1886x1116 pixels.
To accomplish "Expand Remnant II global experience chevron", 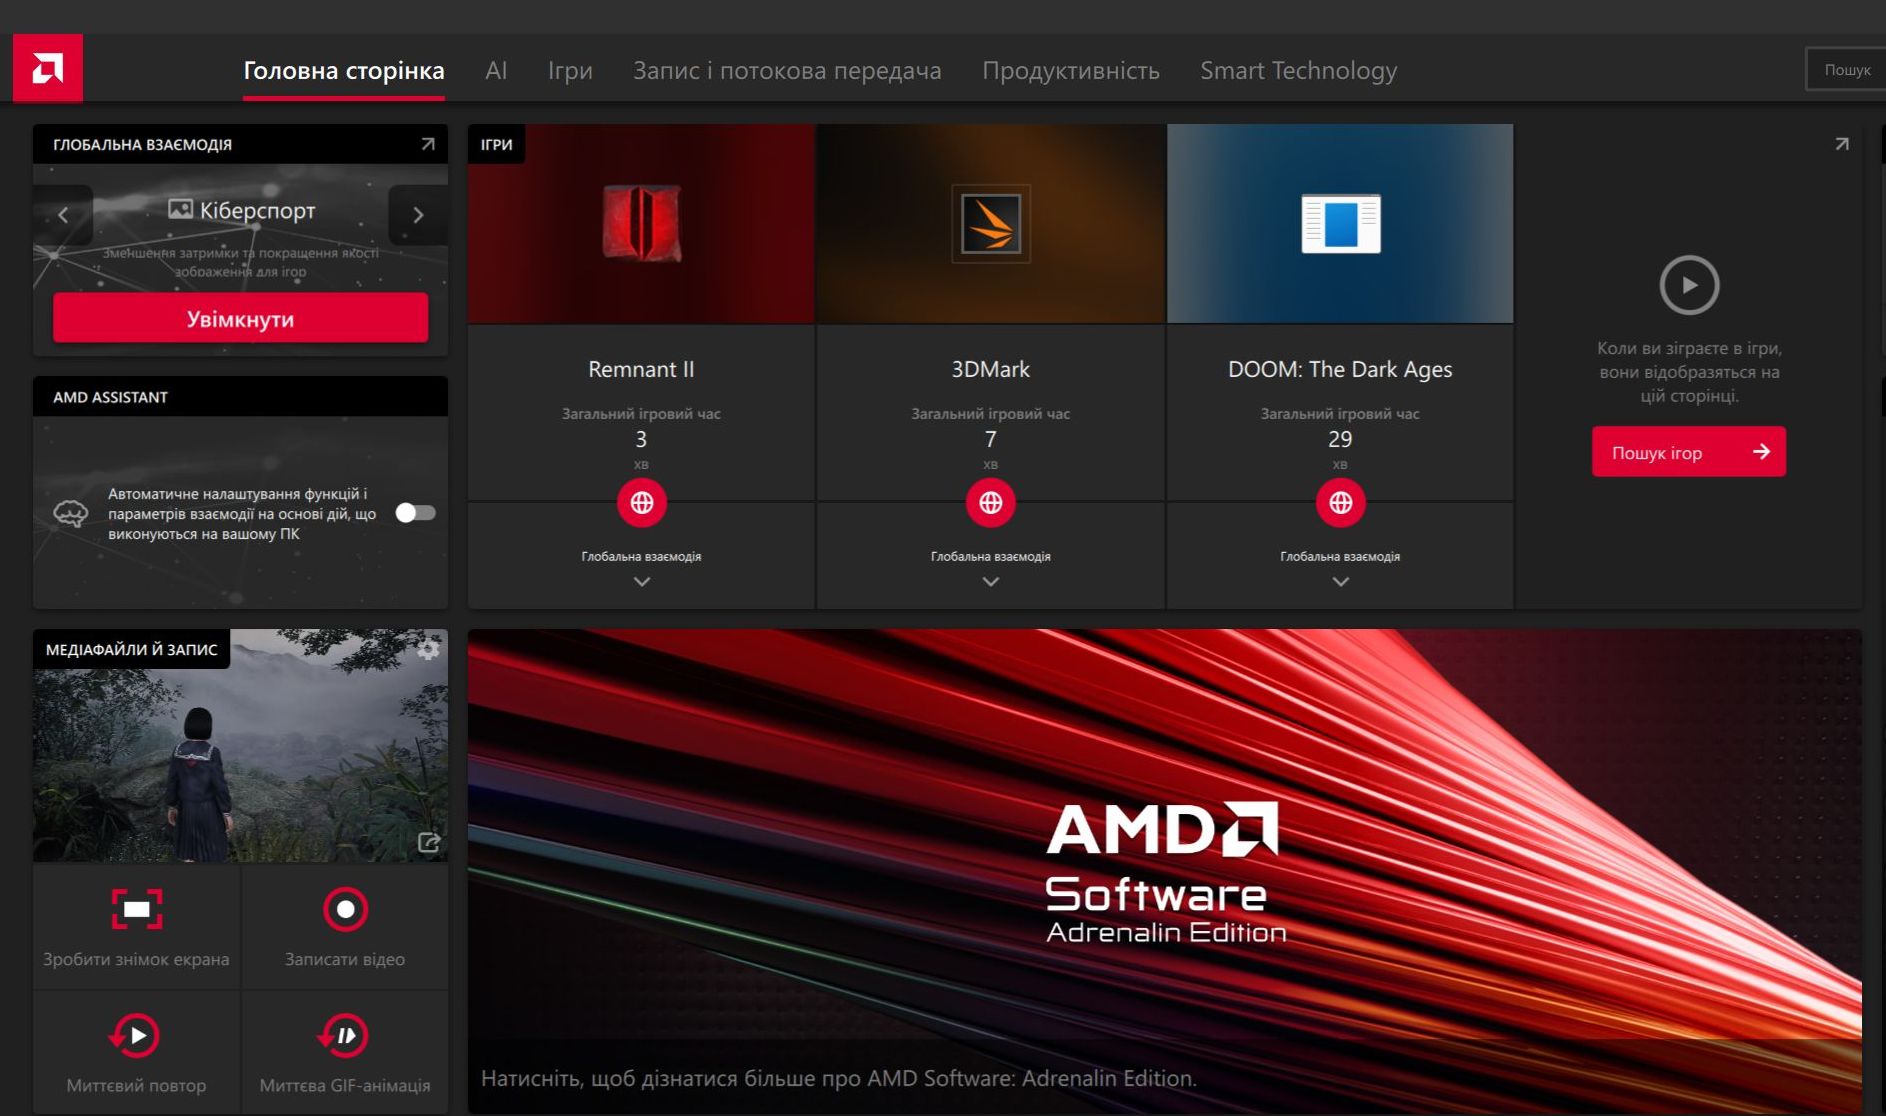I will pyautogui.click(x=641, y=581).
